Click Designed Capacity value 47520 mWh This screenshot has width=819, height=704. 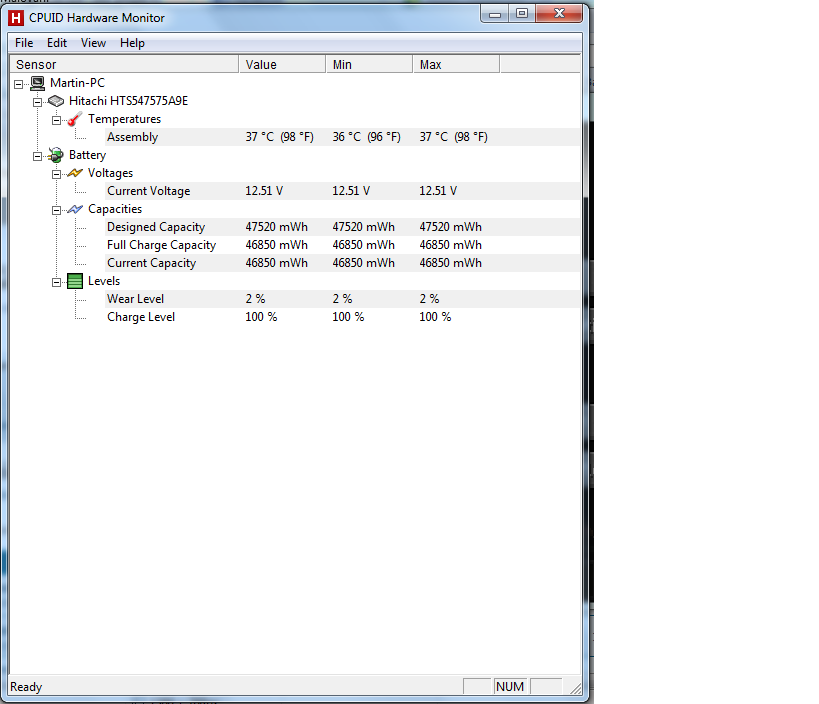(276, 227)
